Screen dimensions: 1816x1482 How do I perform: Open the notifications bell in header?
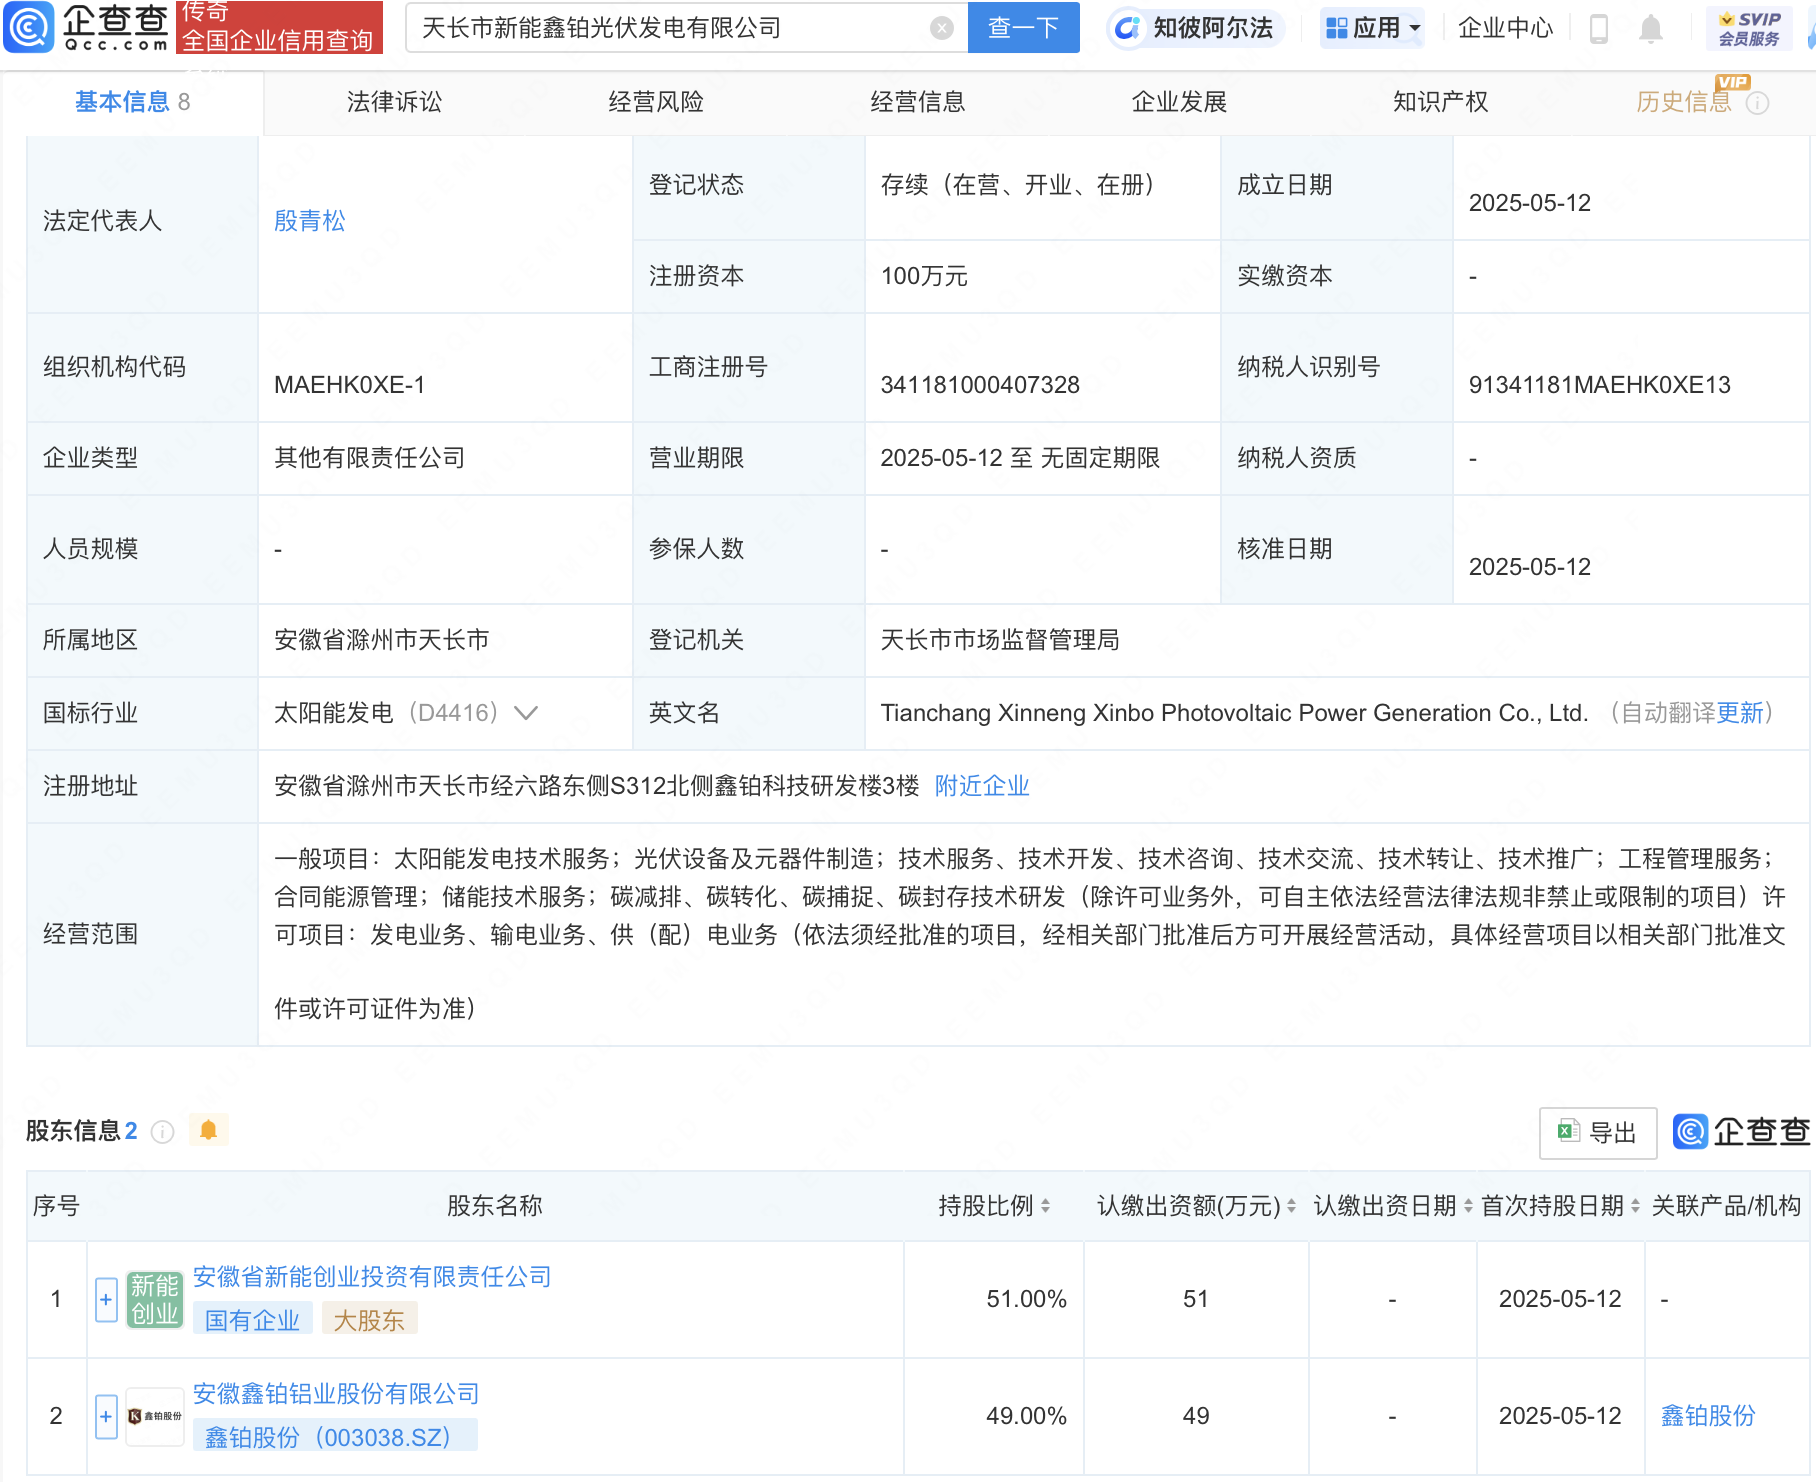(x=1651, y=29)
